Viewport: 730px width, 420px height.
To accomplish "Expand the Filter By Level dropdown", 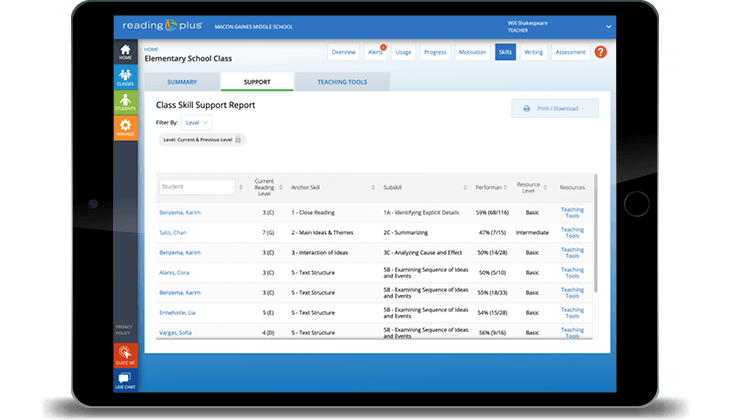I will (196, 122).
